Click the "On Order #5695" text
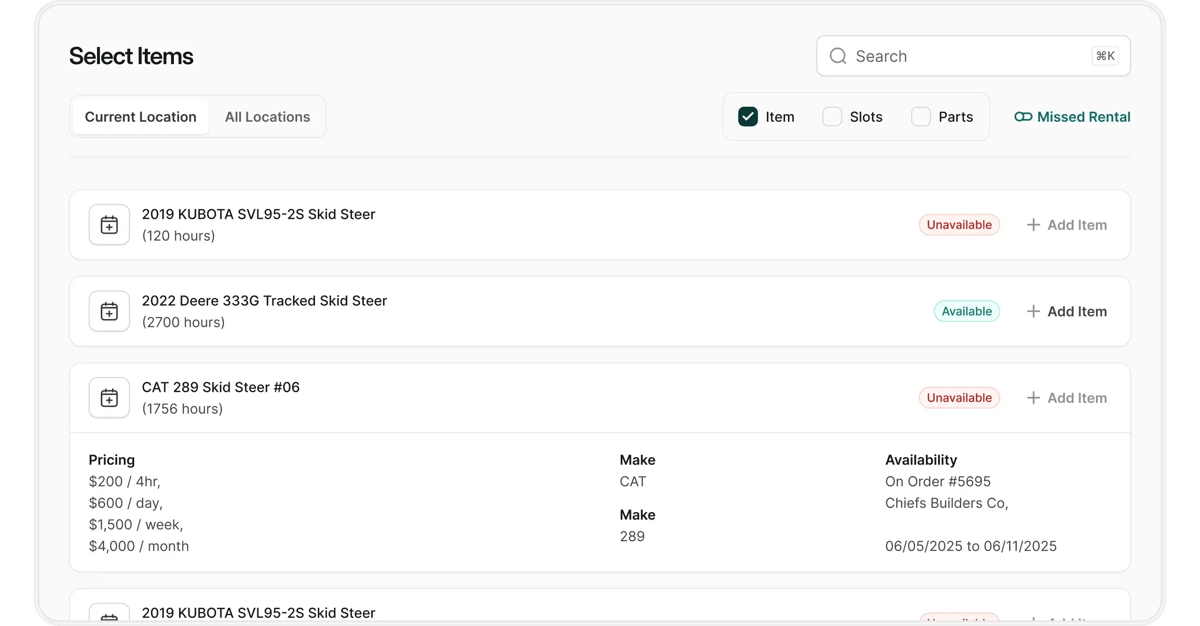Screen dimensions: 1200x626 (x=938, y=482)
